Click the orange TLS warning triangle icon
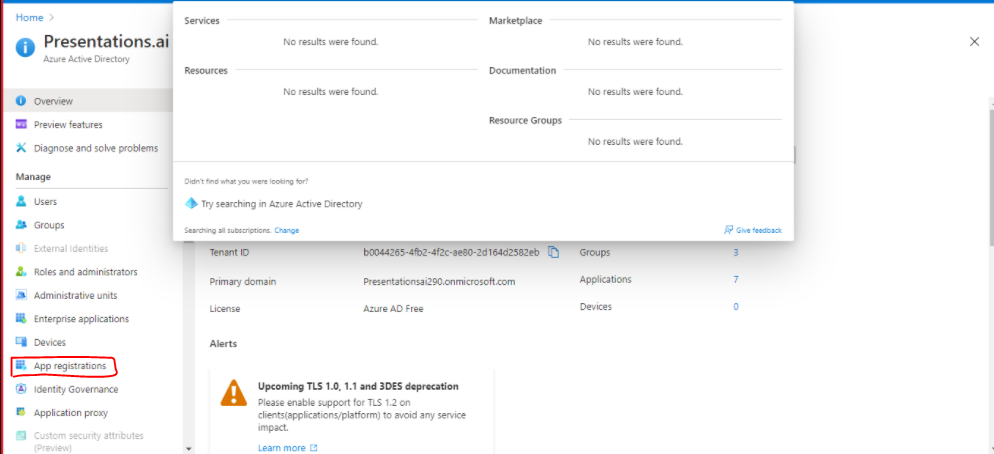 click(234, 393)
